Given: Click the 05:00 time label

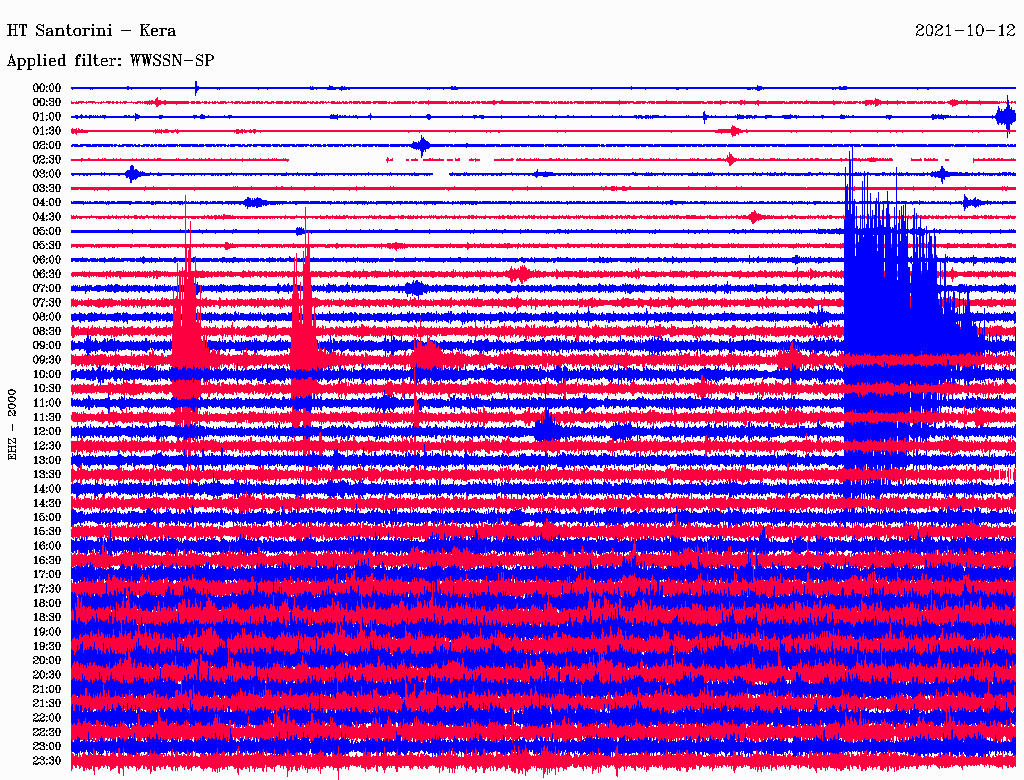Looking at the screenshot, I should point(47,231).
